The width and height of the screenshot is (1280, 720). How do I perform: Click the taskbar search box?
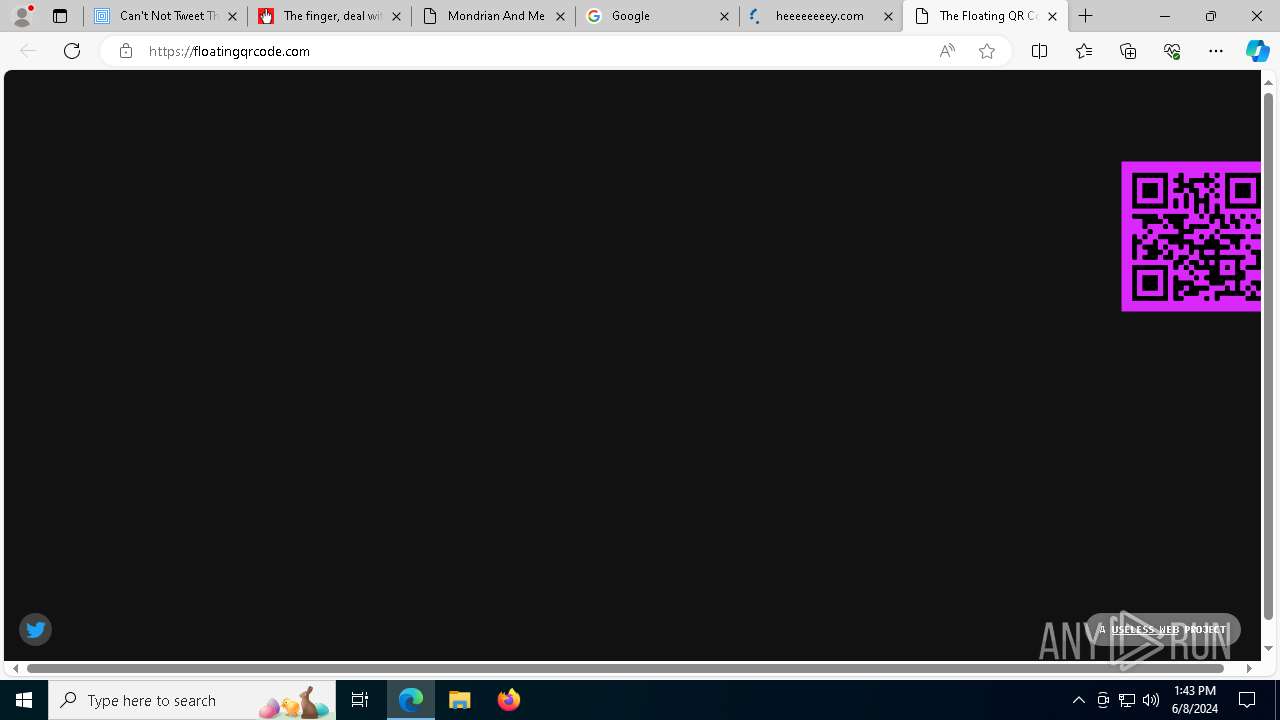(x=192, y=700)
